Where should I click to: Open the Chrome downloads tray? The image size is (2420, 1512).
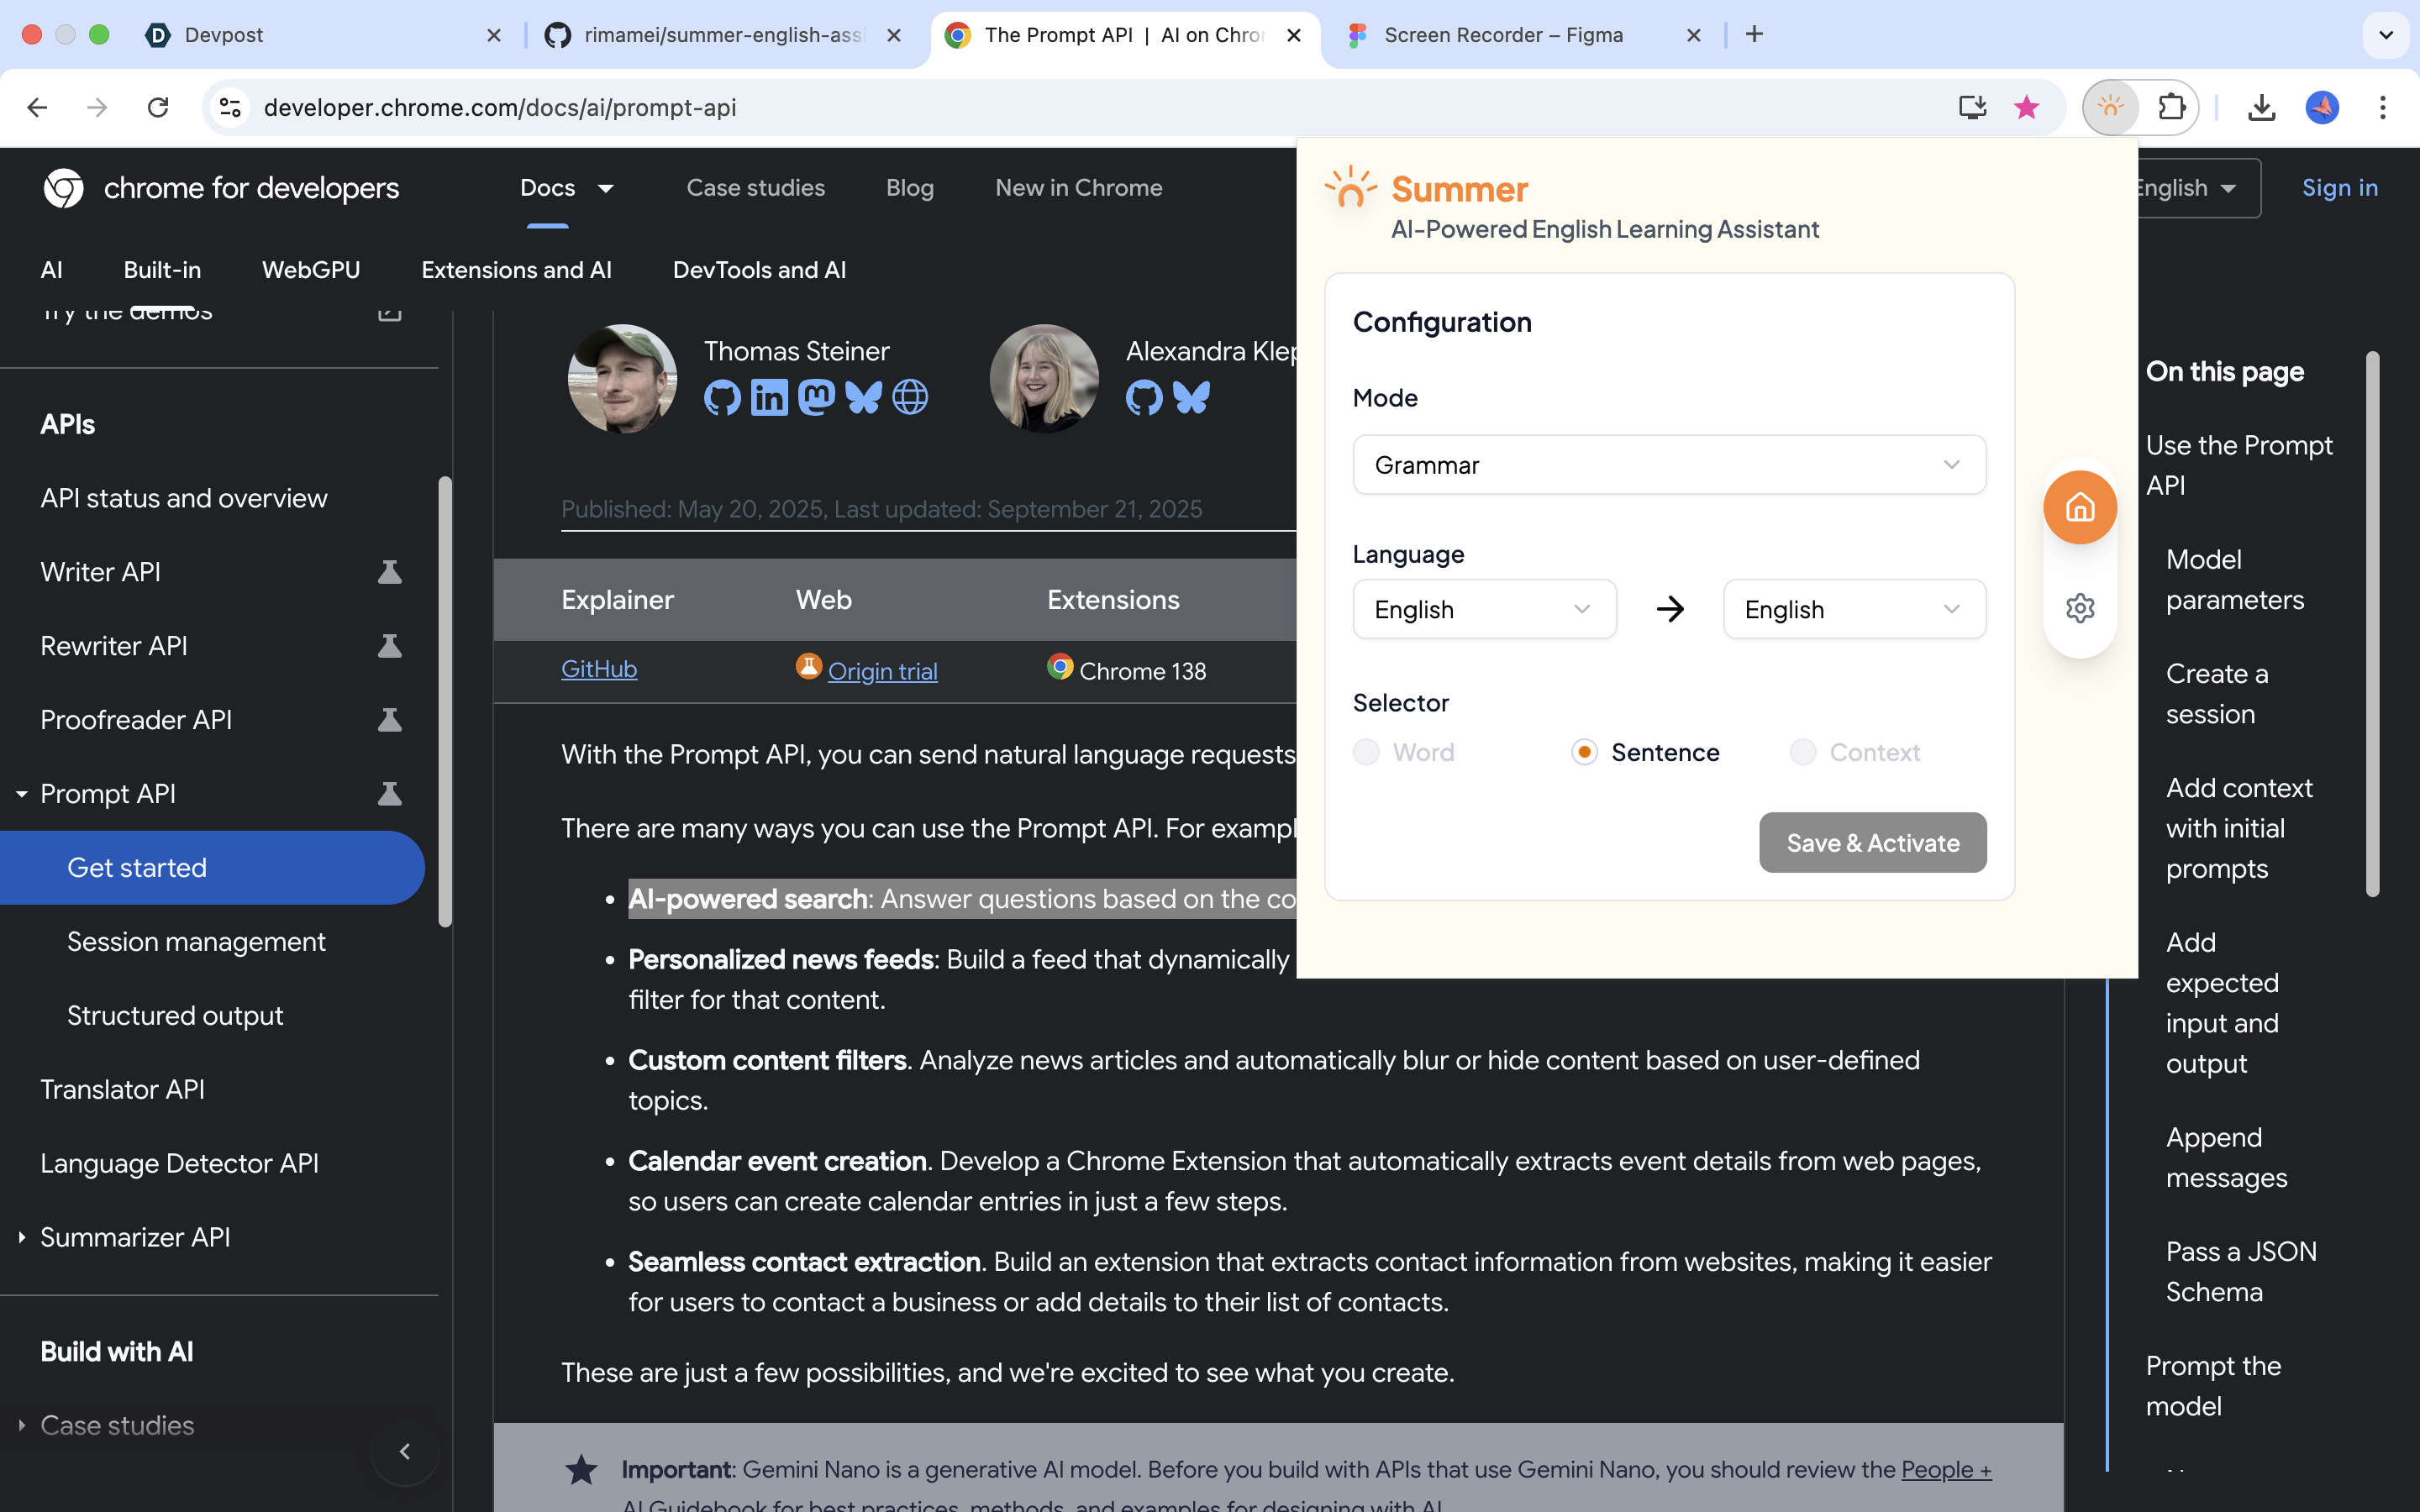tap(2262, 107)
